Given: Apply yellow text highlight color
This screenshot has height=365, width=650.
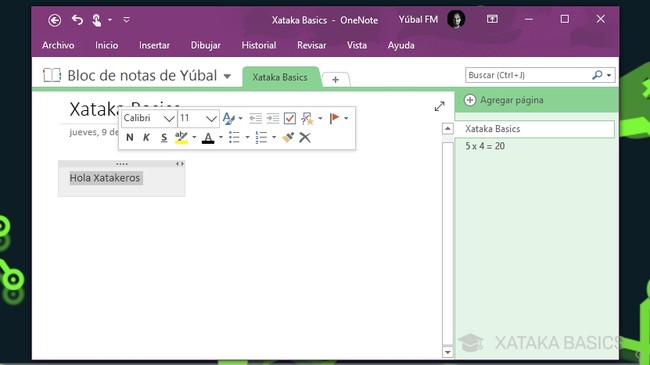Looking at the screenshot, I should click(x=181, y=137).
